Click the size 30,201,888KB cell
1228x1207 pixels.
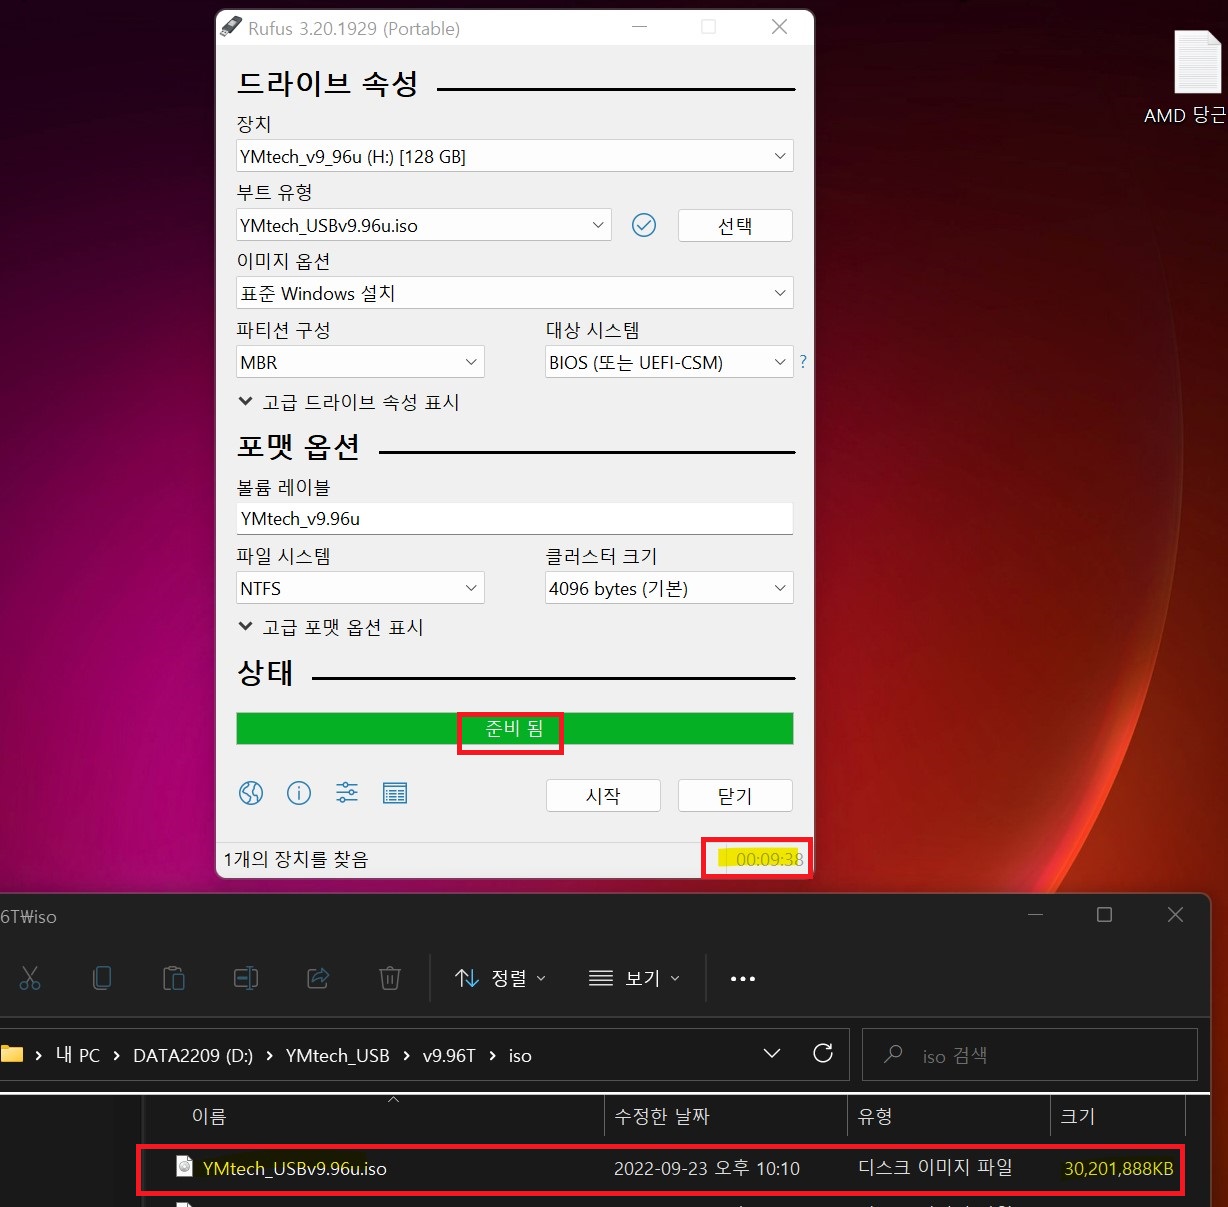pyautogui.click(x=1118, y=1168)
